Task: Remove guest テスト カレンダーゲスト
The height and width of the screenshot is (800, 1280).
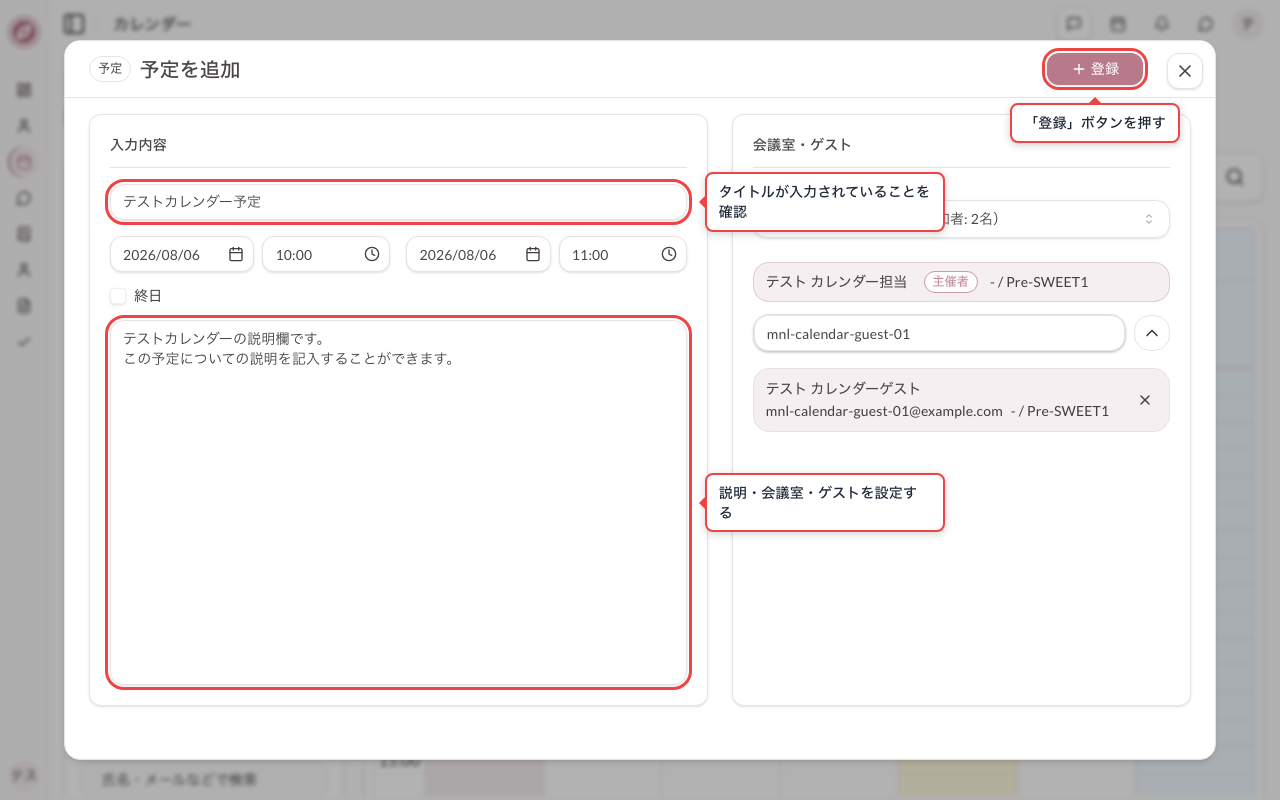Action: [x=1145, y=400]
